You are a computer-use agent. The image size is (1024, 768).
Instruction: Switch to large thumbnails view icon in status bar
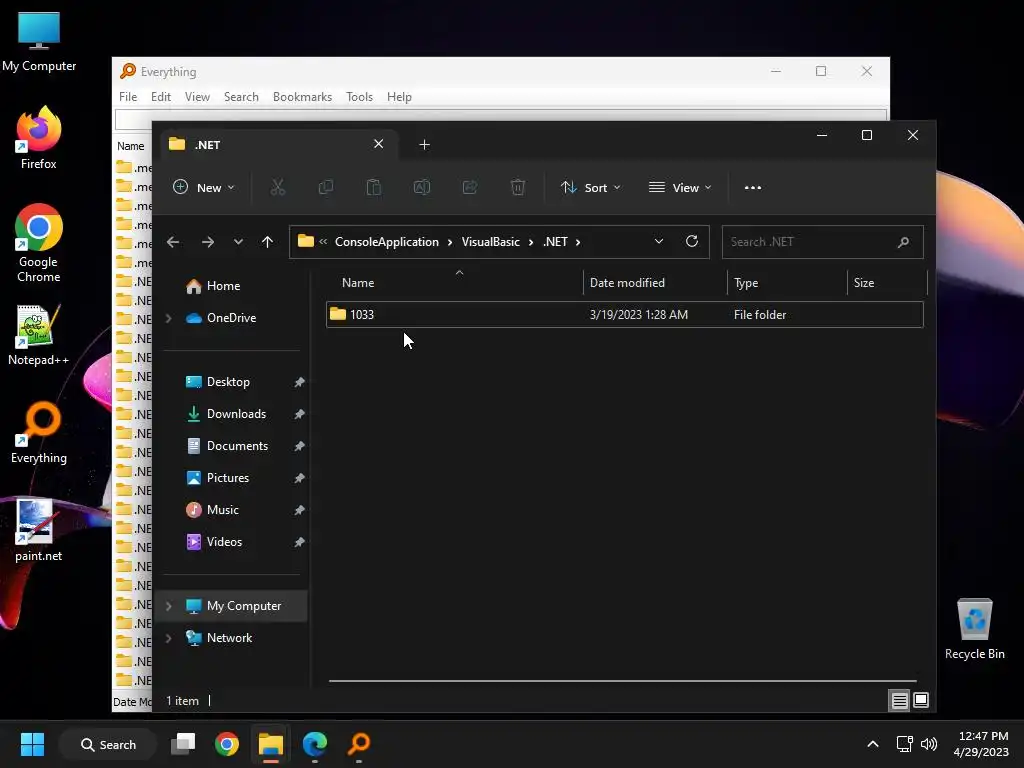[x=921, y=701]
